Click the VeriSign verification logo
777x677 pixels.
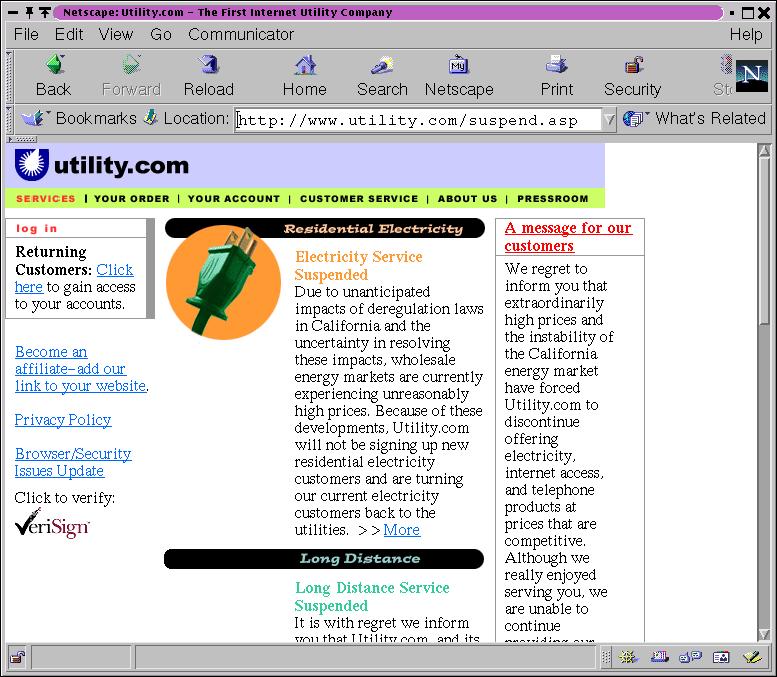pos(52,523)
